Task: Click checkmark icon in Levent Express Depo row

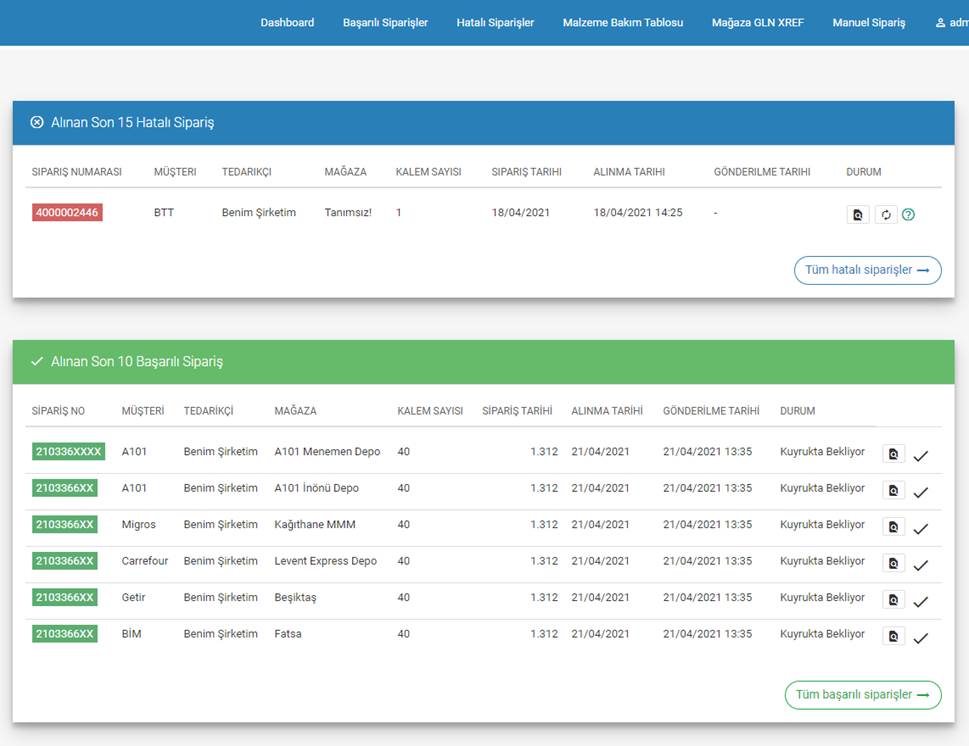Action: [x=921, y=566]
